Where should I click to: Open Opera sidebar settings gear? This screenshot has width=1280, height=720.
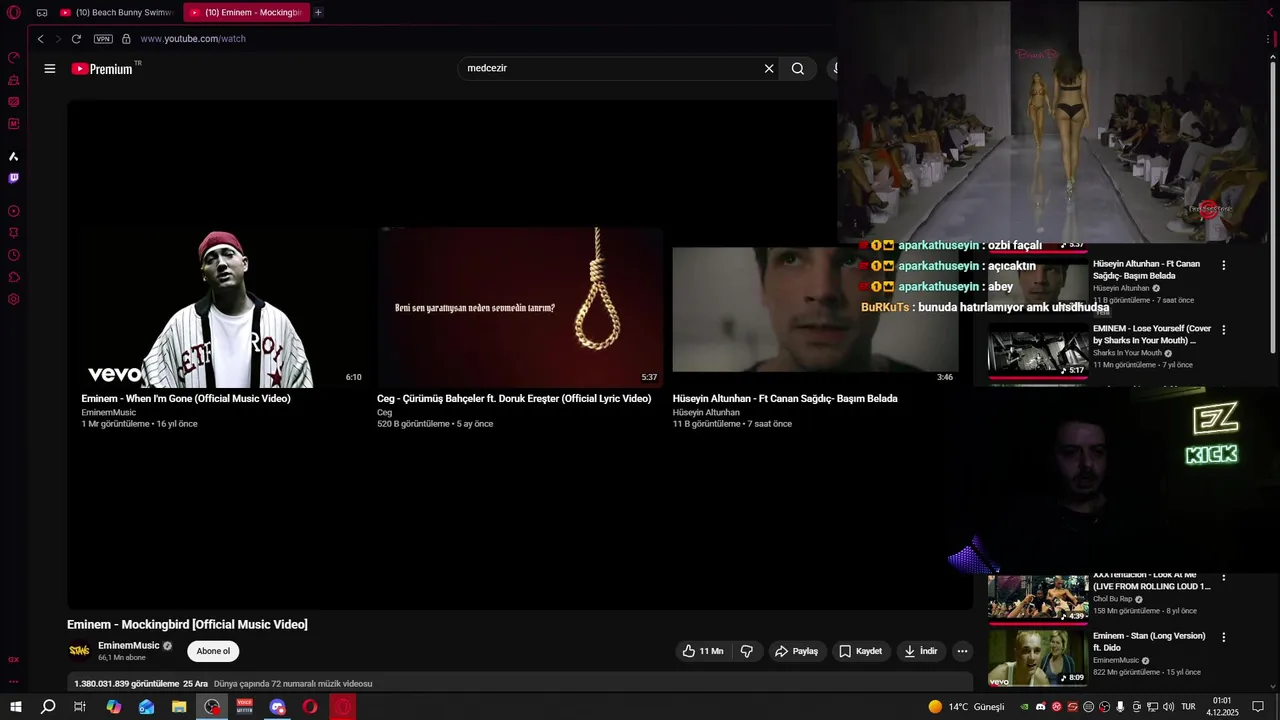pos(14,299)
